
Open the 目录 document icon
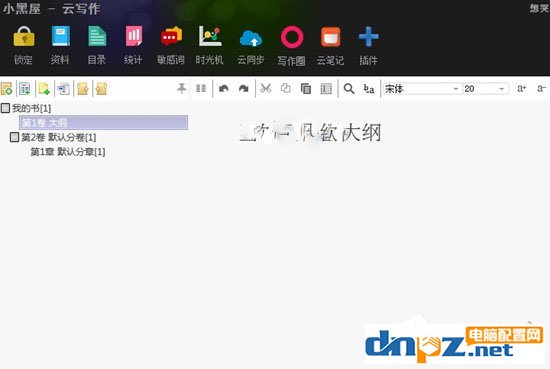point(97,36)
